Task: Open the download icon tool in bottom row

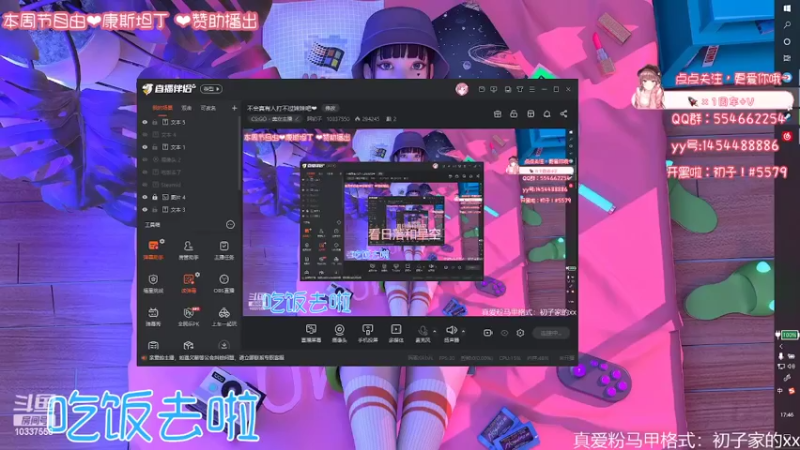Action: click(223, 345)
